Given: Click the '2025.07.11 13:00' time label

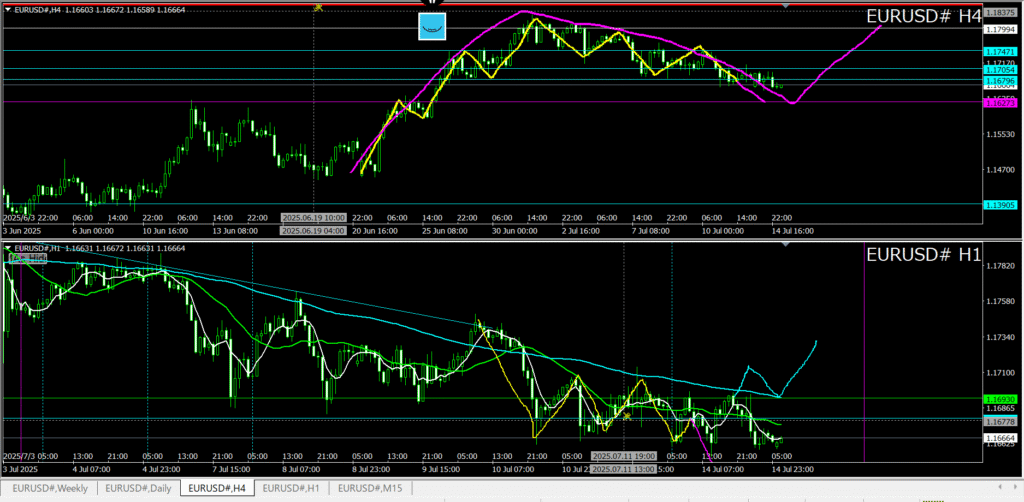Looking at the screenshot, I should click(624, 468).
